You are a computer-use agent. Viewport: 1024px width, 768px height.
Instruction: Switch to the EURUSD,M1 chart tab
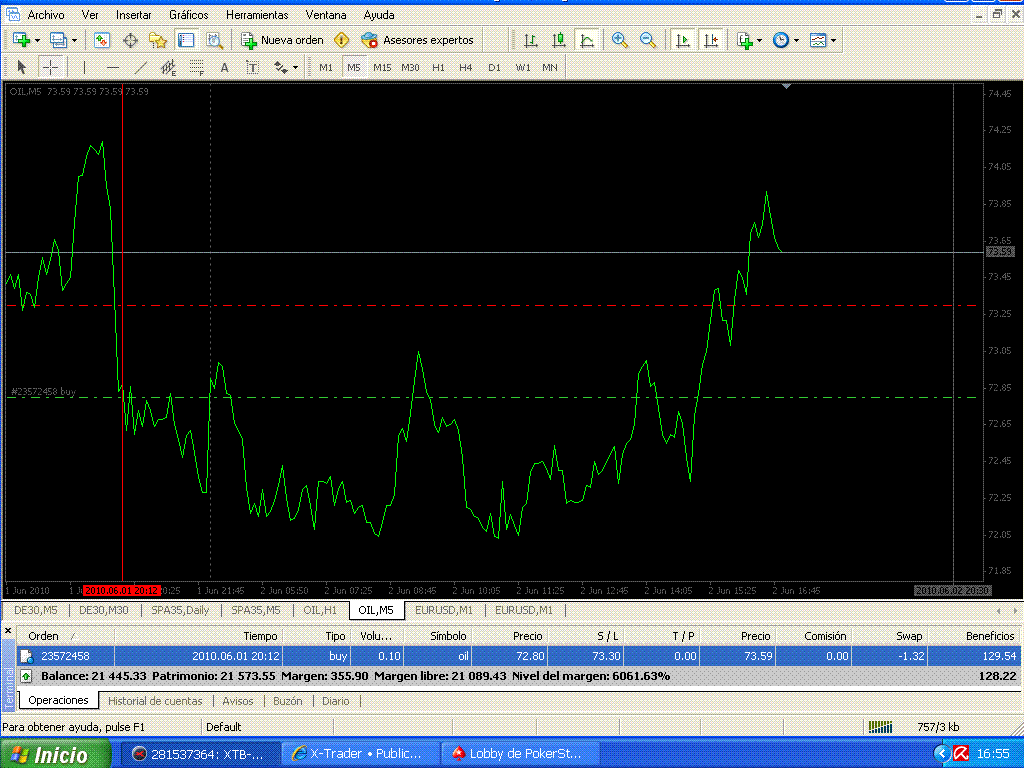coord(445,610)
